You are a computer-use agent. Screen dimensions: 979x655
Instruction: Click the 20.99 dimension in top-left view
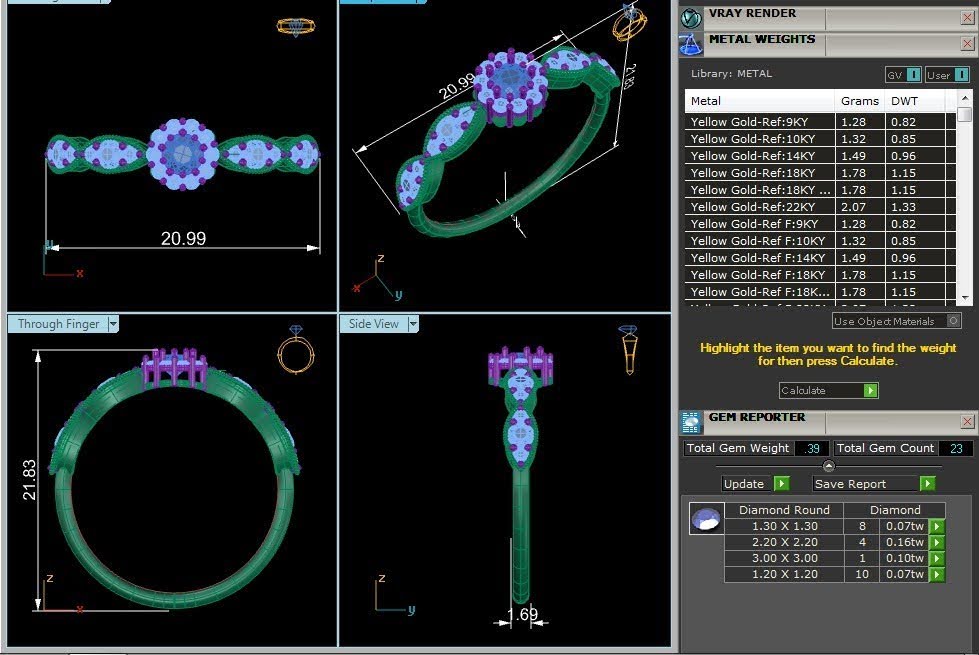(x=183, y=239)
